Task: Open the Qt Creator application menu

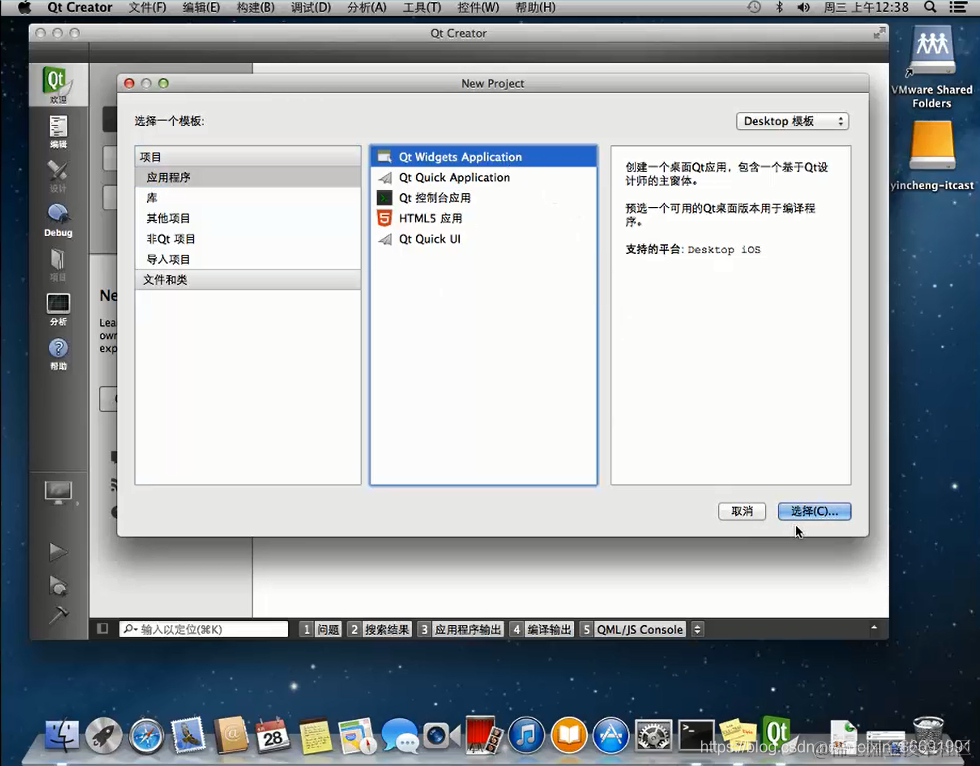Action: click(x=79, y=7)
